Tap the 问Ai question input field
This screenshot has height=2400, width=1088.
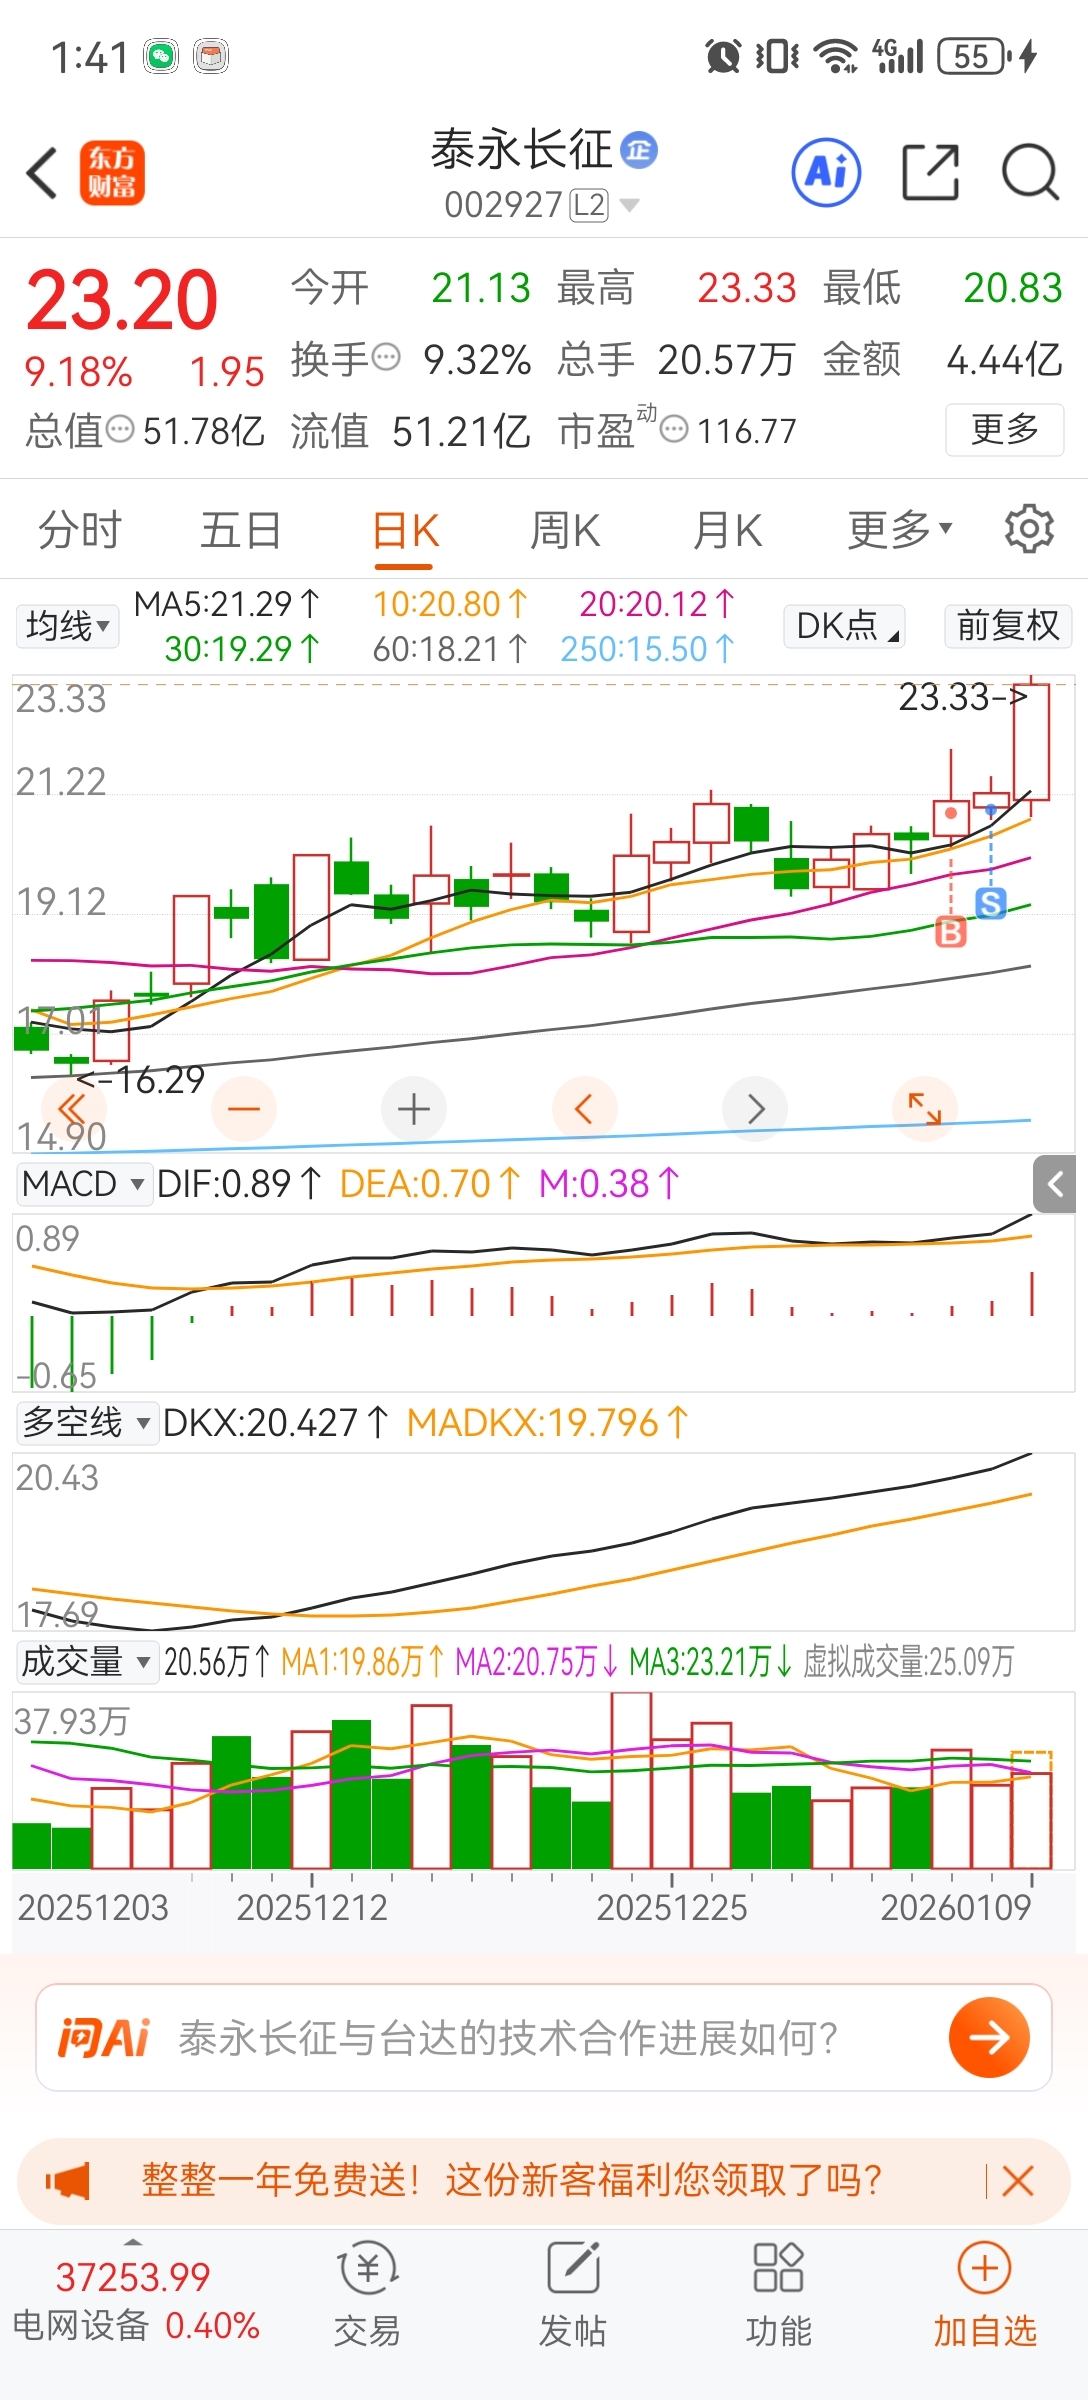(544, 2037)
